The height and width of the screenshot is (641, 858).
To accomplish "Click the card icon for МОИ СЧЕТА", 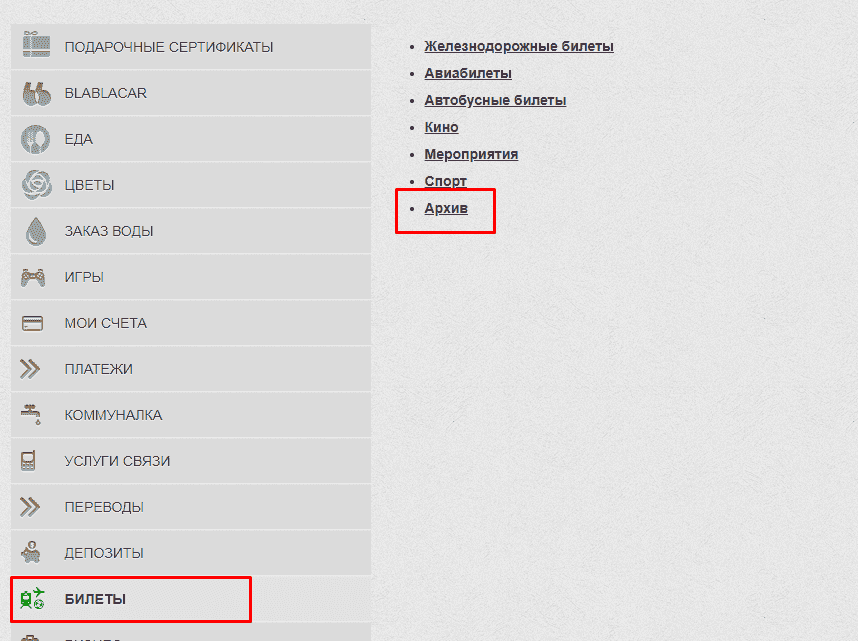I will point(32,323).
